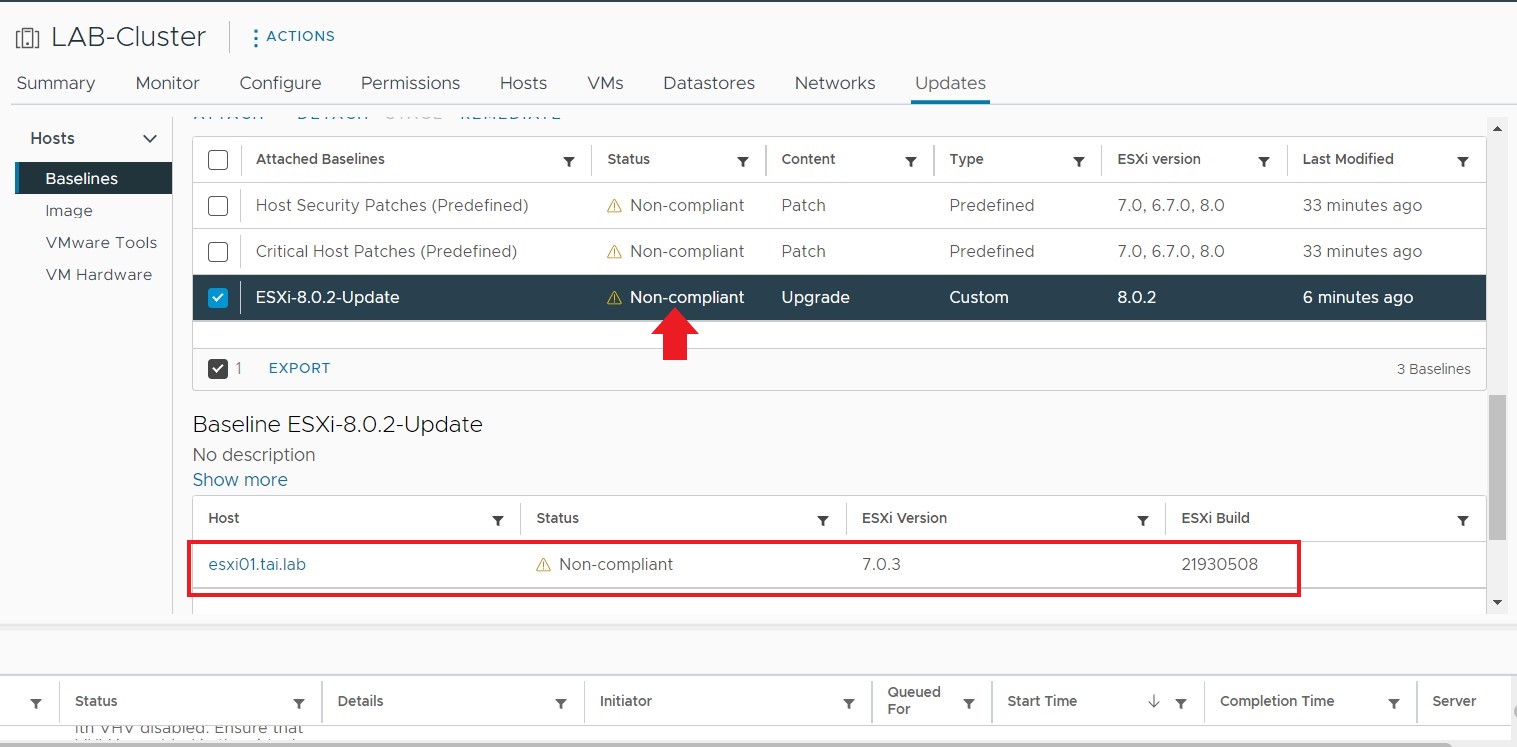
Task: Select Image in the sidebar
Action: click(69, 210)
